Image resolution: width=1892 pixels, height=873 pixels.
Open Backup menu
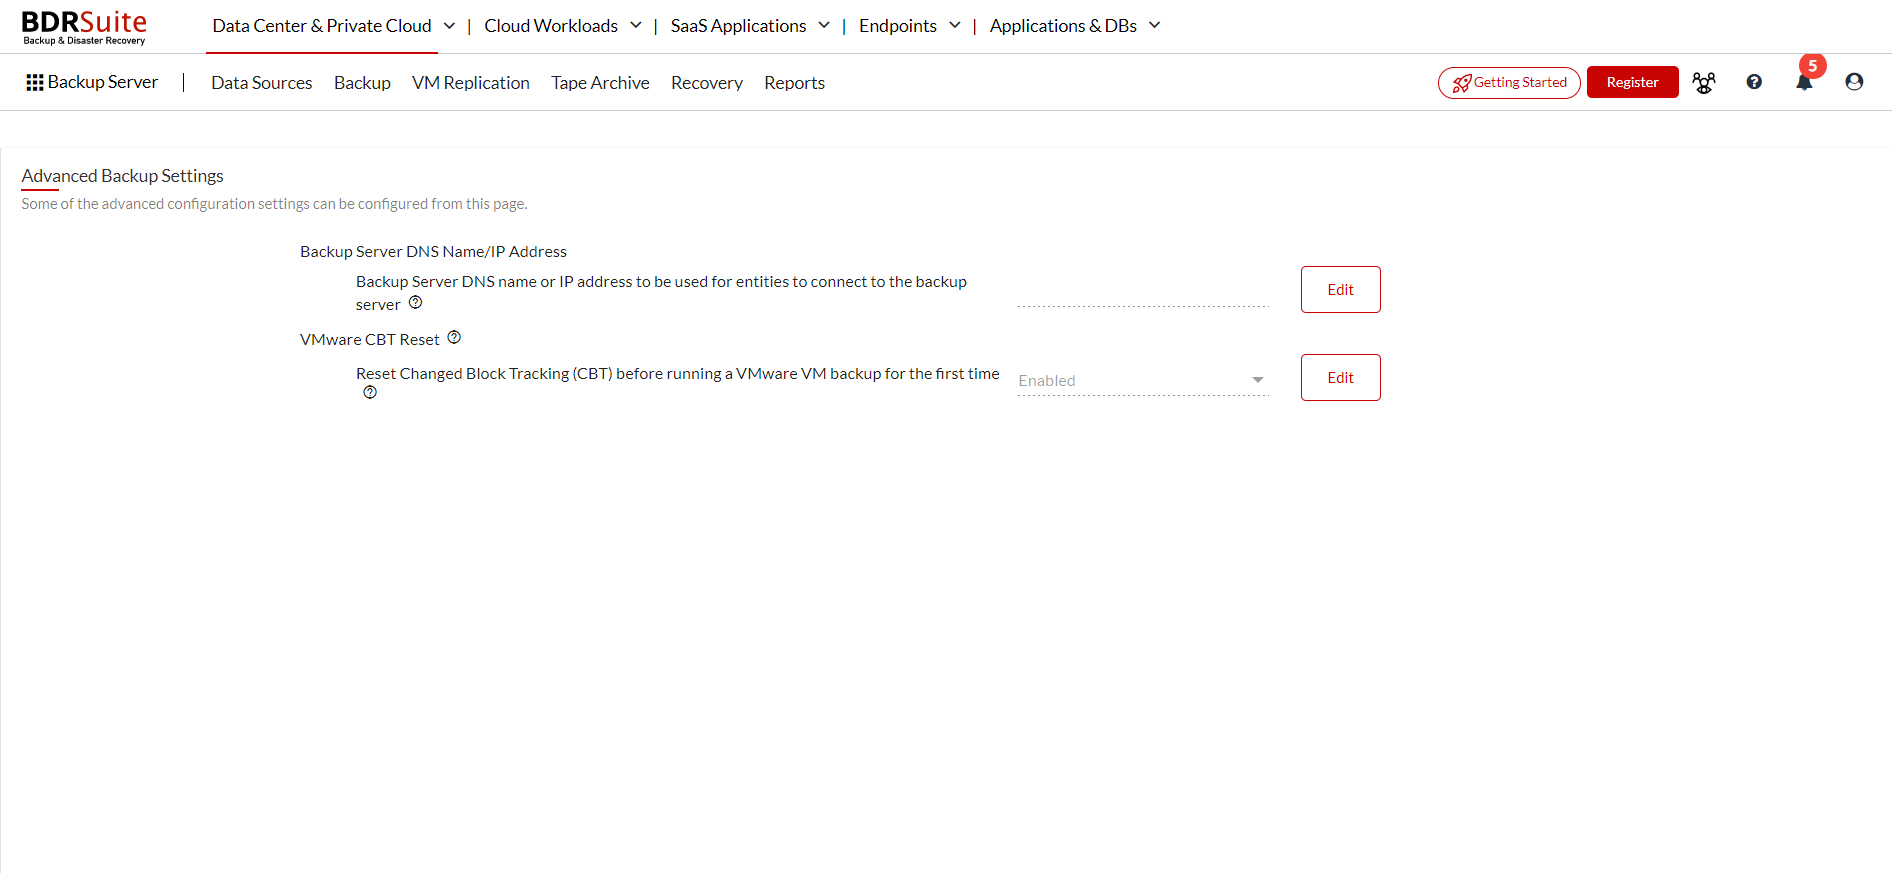pos(362,83)
